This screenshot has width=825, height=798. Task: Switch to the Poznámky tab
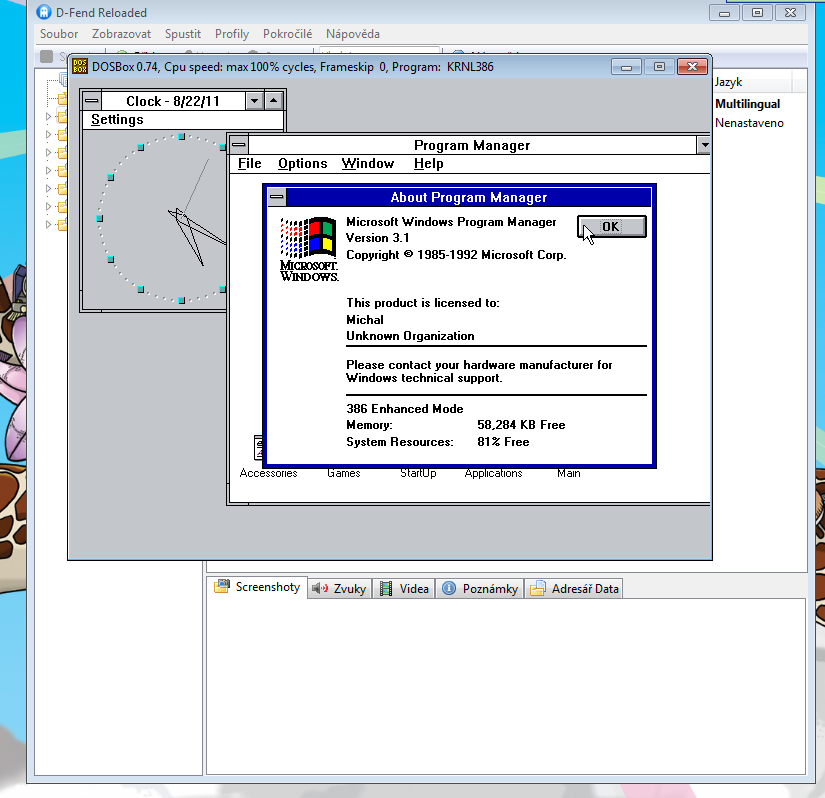coord(479,589)
